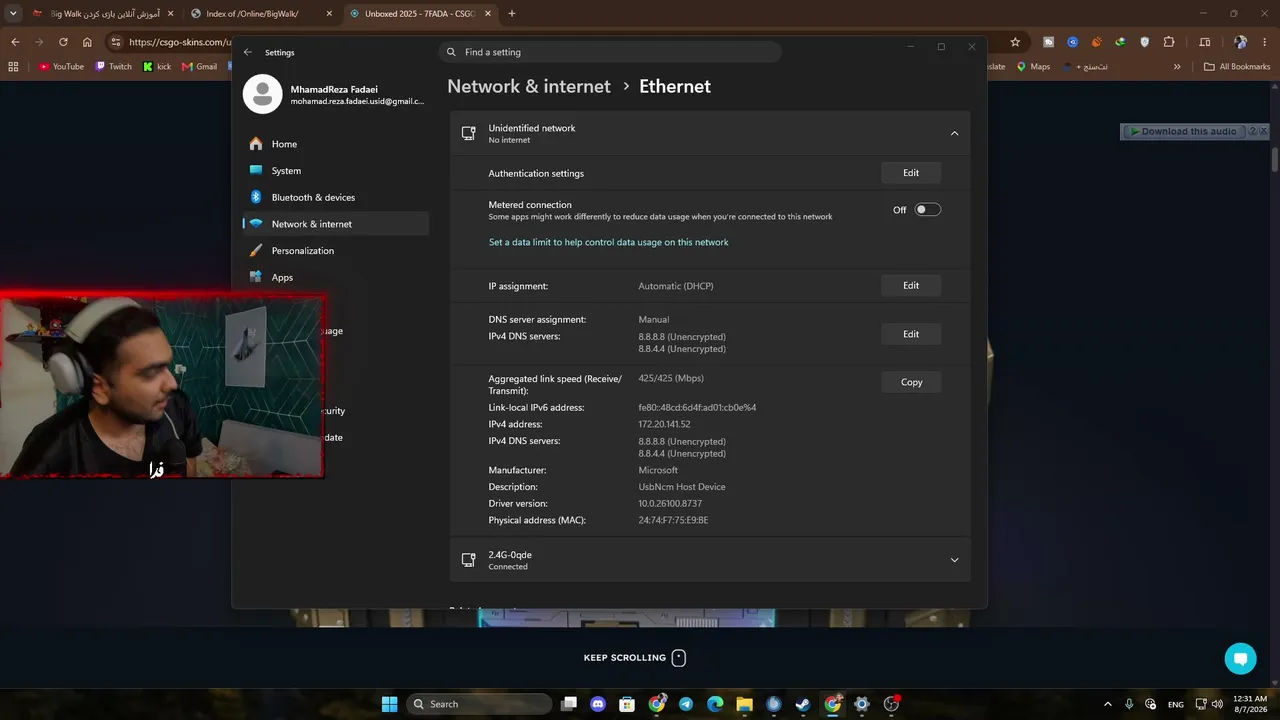Go to Chrome's home page

(87, 42)
